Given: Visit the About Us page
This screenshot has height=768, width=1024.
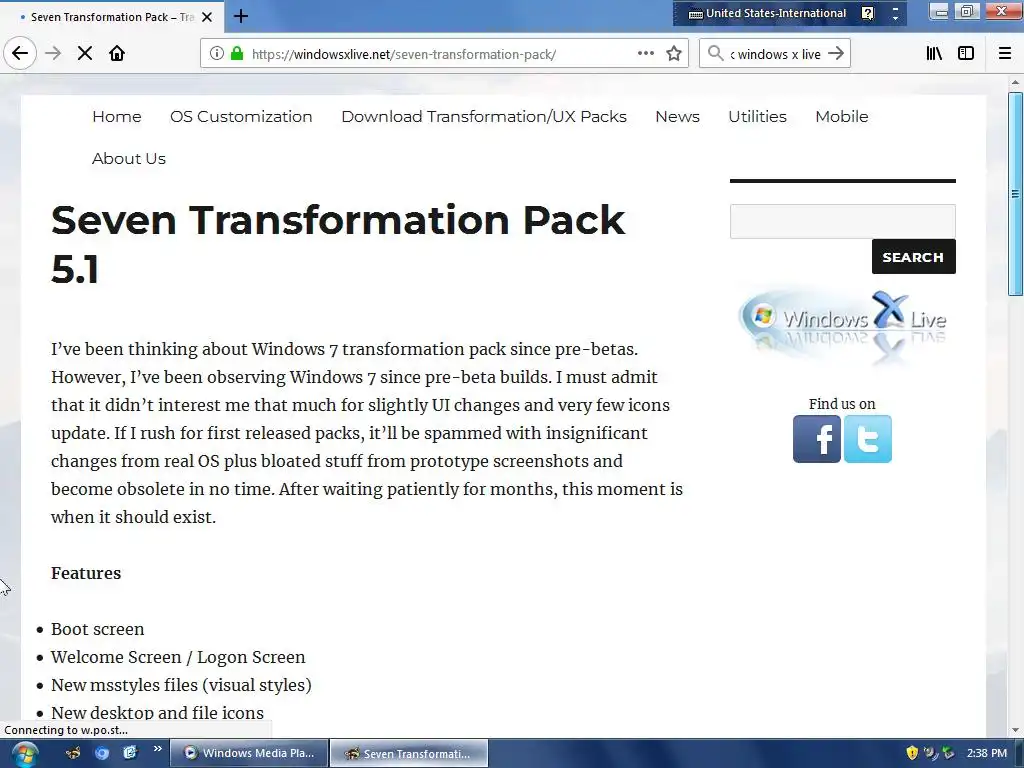Looking at the screenshot, I should tap(129, 159).
